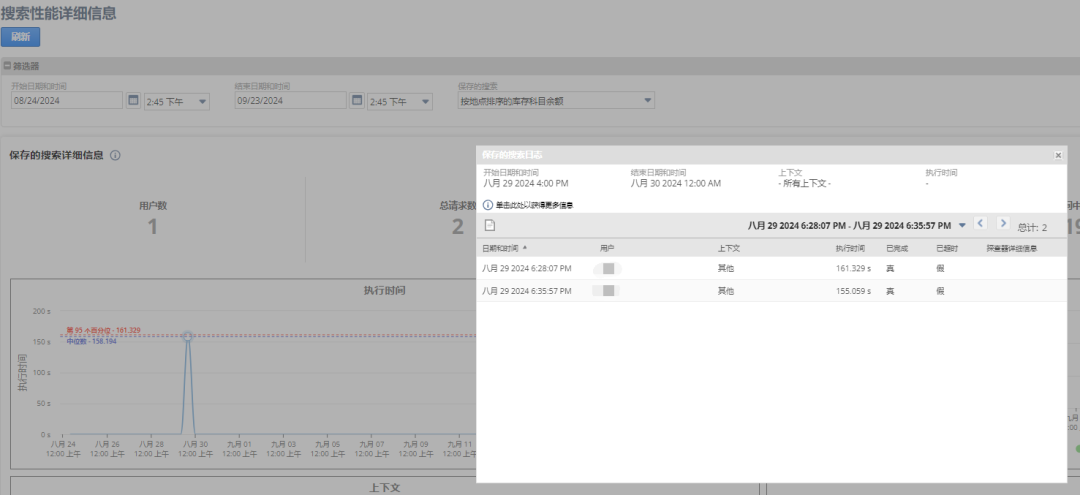This screenshot has width=1080, height=495.
Task: Click the 总请求数 value 2
Action: (458, 227)
